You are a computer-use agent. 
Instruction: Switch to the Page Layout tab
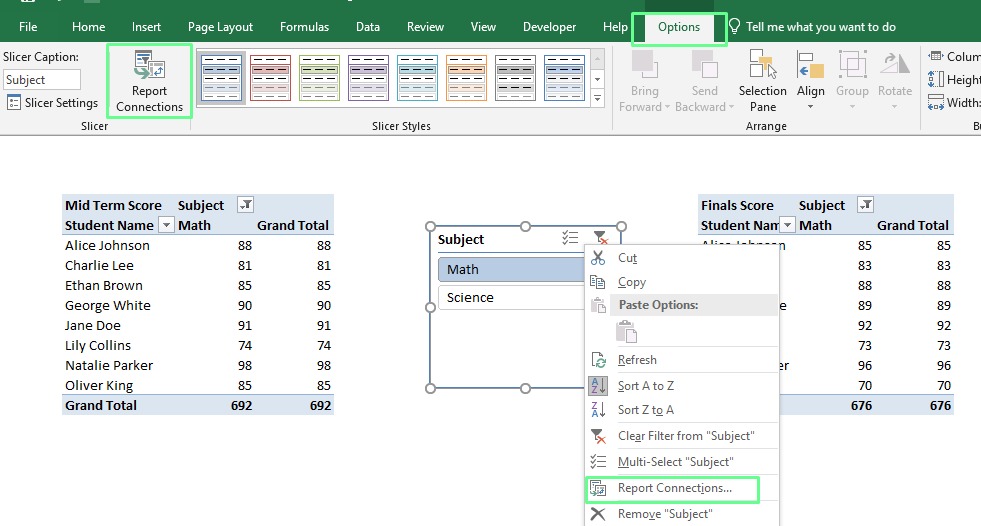(x=220, y=27)
